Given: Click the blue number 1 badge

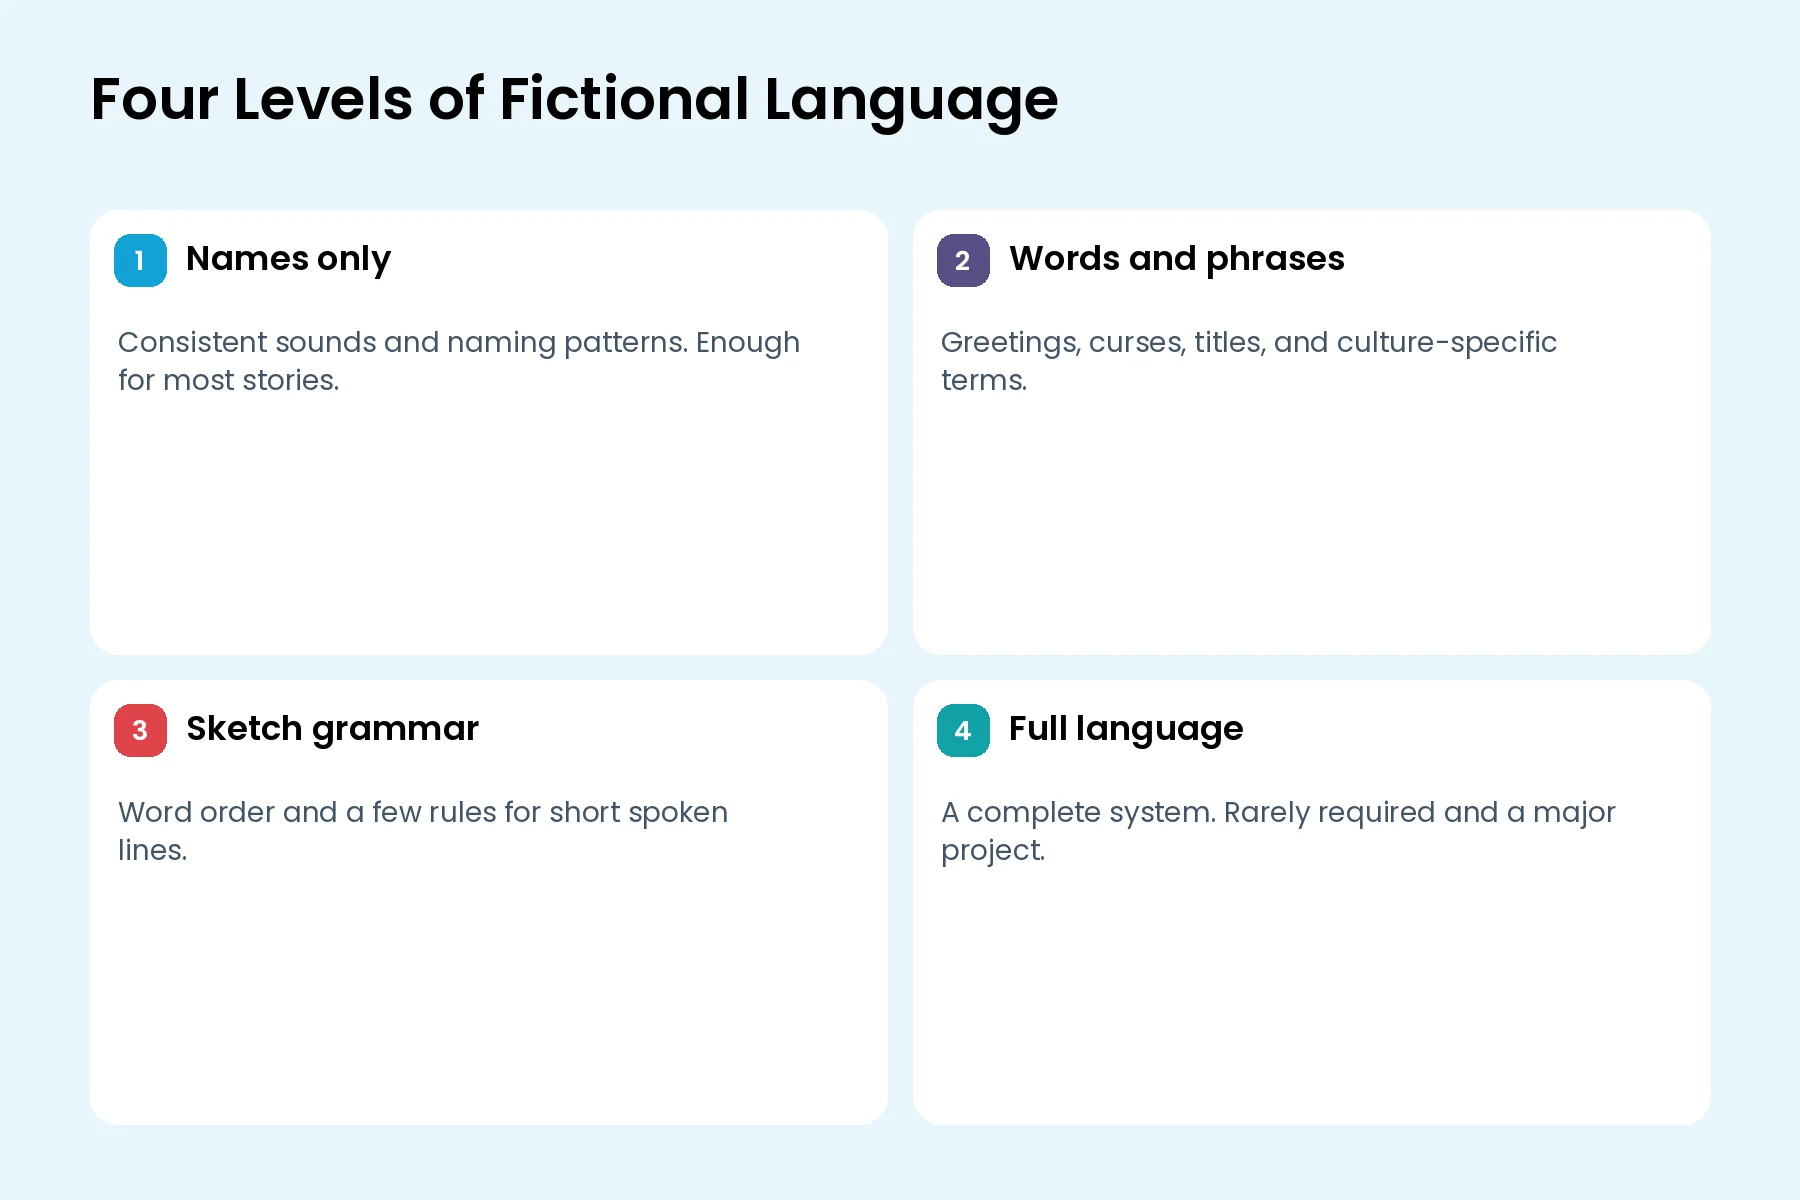Looking at the screenshot, I should click(140, 261).
